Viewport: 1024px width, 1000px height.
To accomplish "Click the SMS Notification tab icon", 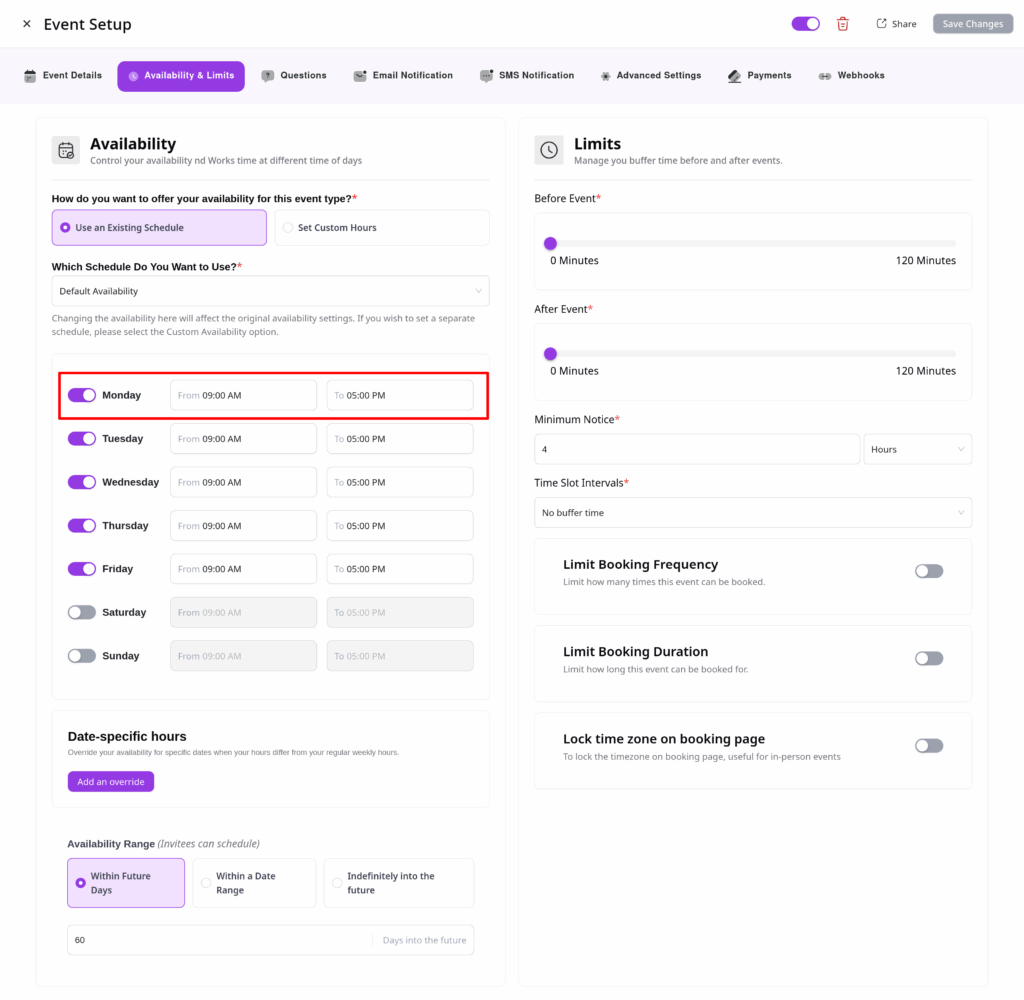I will [x=487, y=76].
